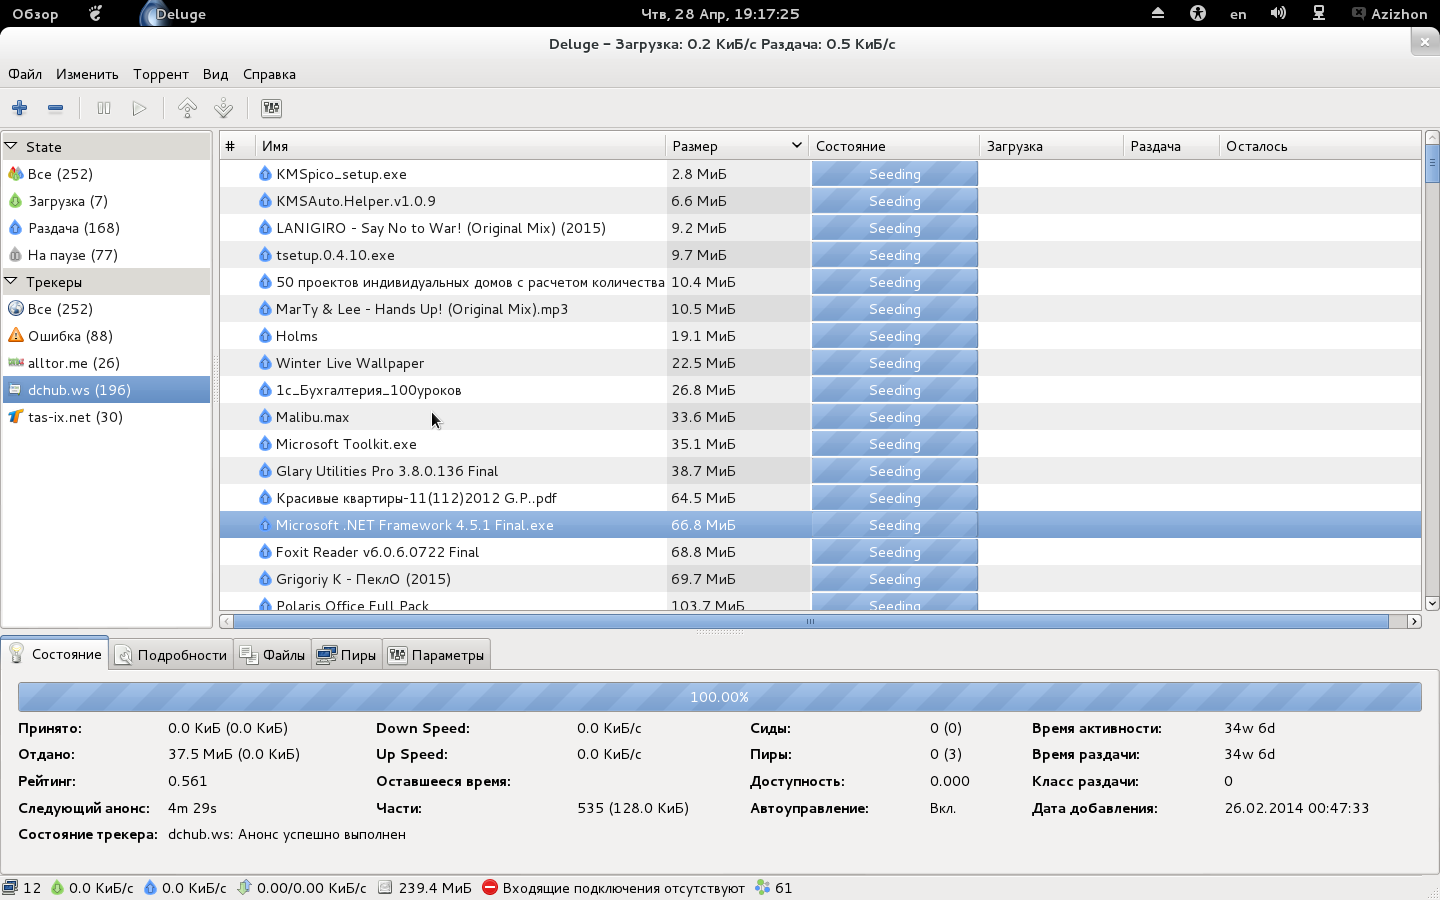Sort by the Загрузка column header

point(1052,146)
